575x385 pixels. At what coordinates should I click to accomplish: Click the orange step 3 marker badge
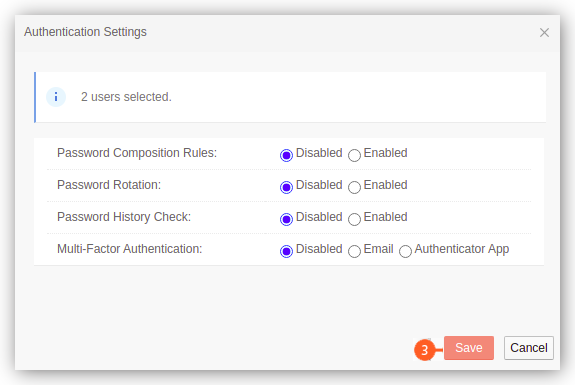coord(424,350)
